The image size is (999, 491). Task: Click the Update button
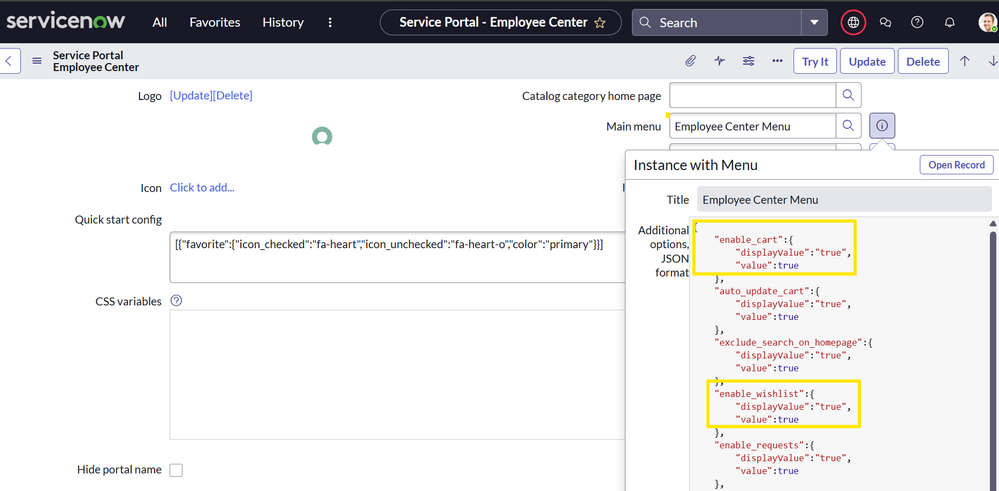click(867, 61)
